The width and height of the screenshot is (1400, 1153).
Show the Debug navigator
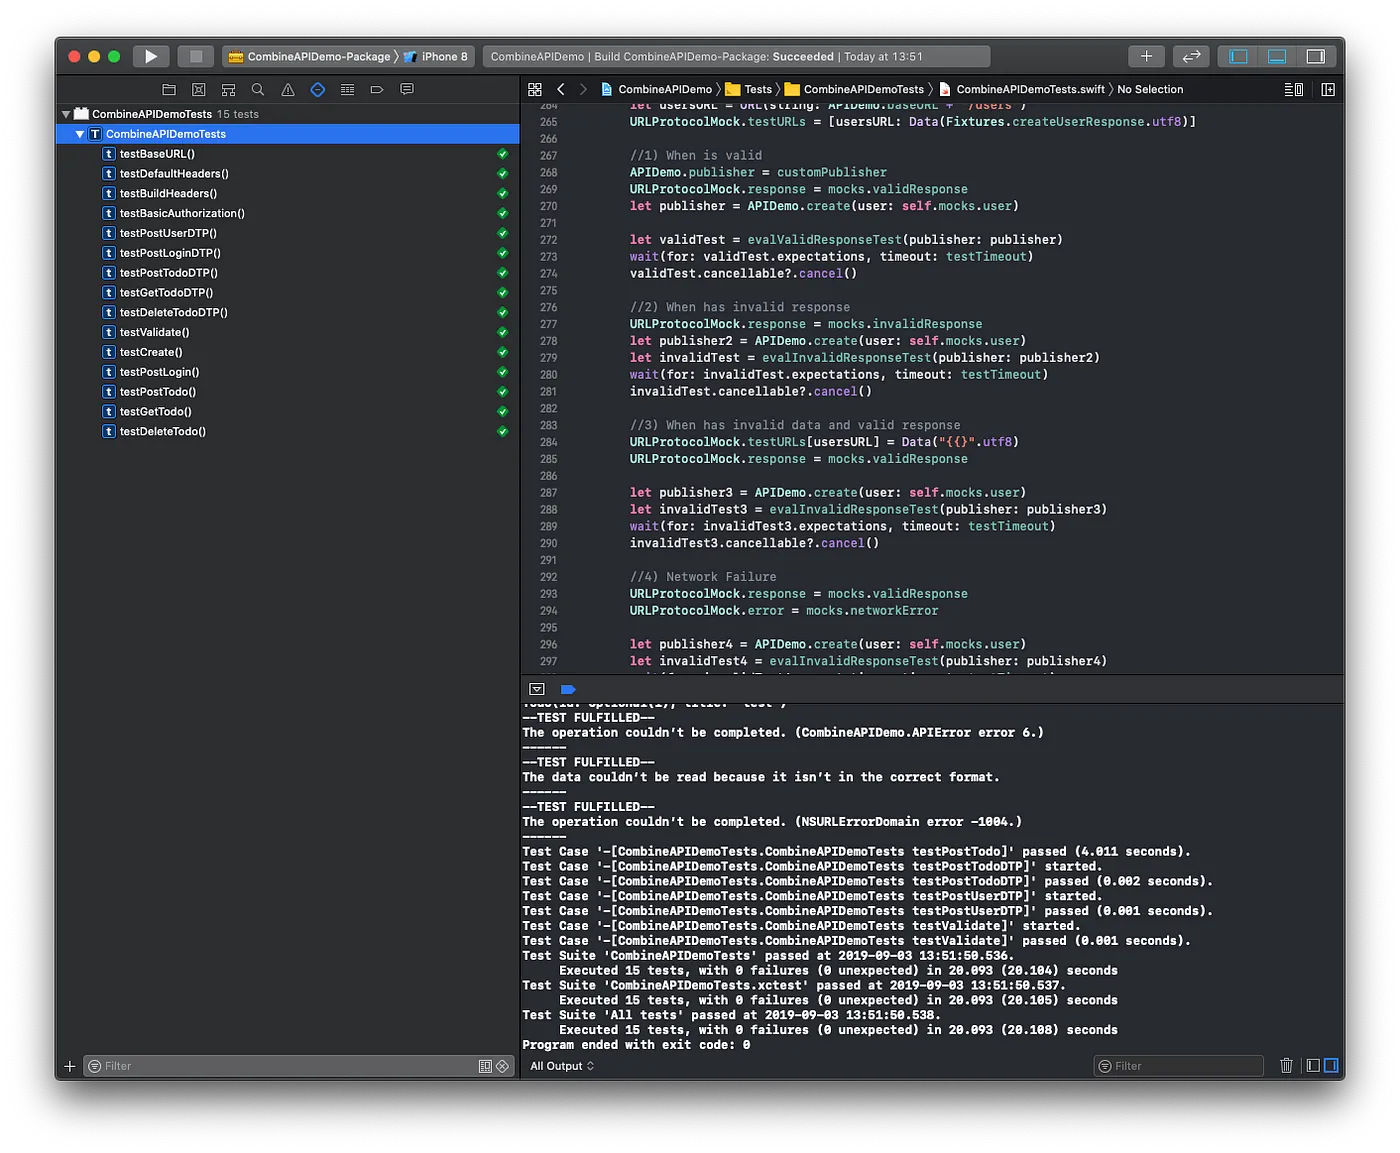[x=347, y=89]
